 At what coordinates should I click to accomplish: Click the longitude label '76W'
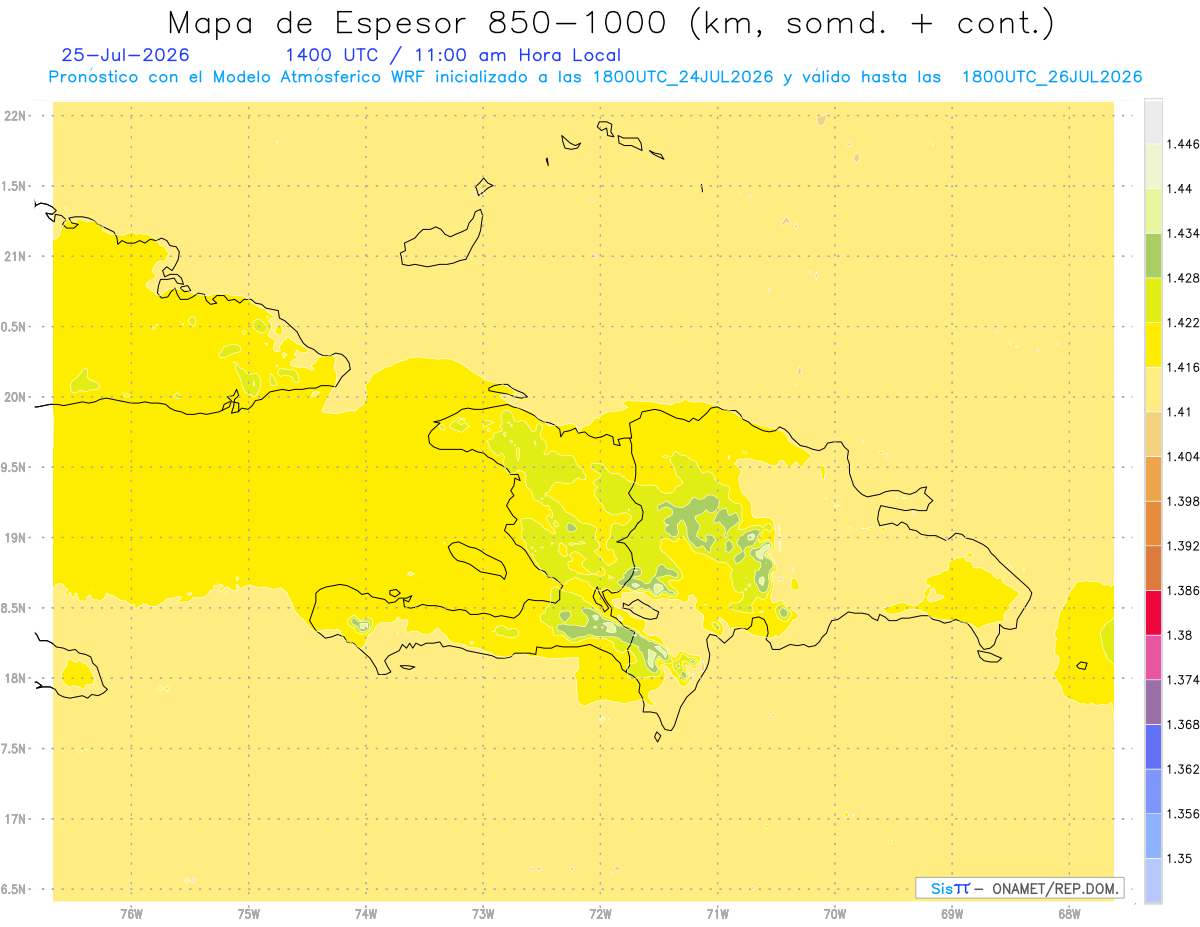coord(131,914)
